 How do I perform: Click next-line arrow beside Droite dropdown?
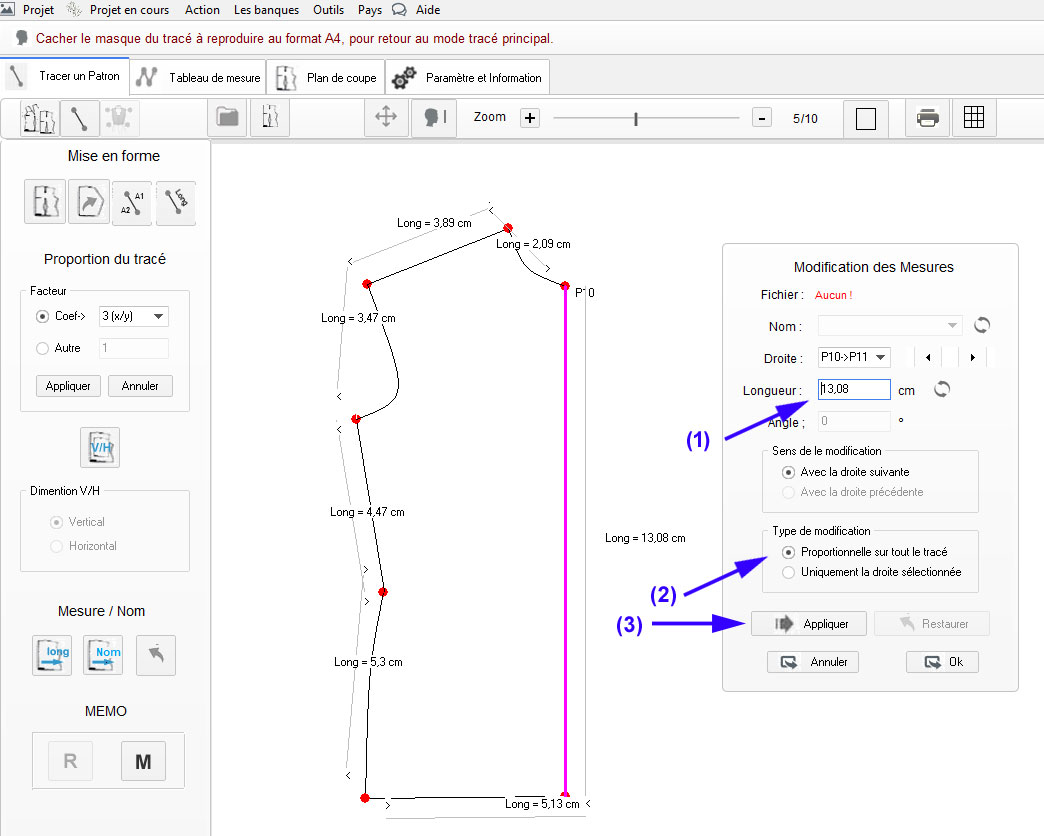tap(973, 357)
